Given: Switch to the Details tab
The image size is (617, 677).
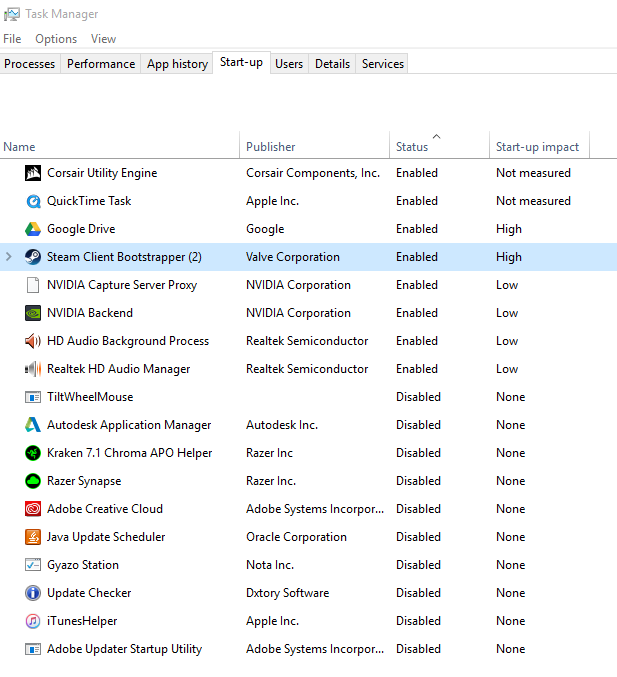Looking at the screenshot, I should (332, 64).
